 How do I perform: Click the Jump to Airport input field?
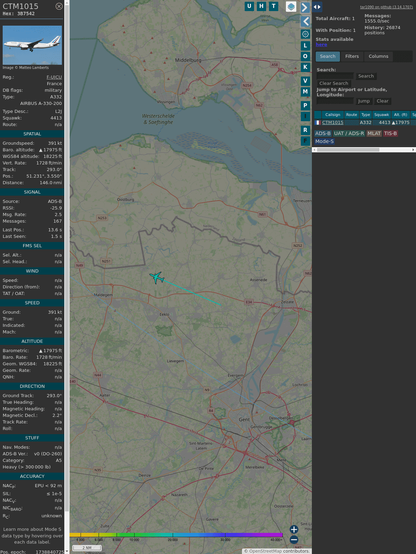pos(335,101)
